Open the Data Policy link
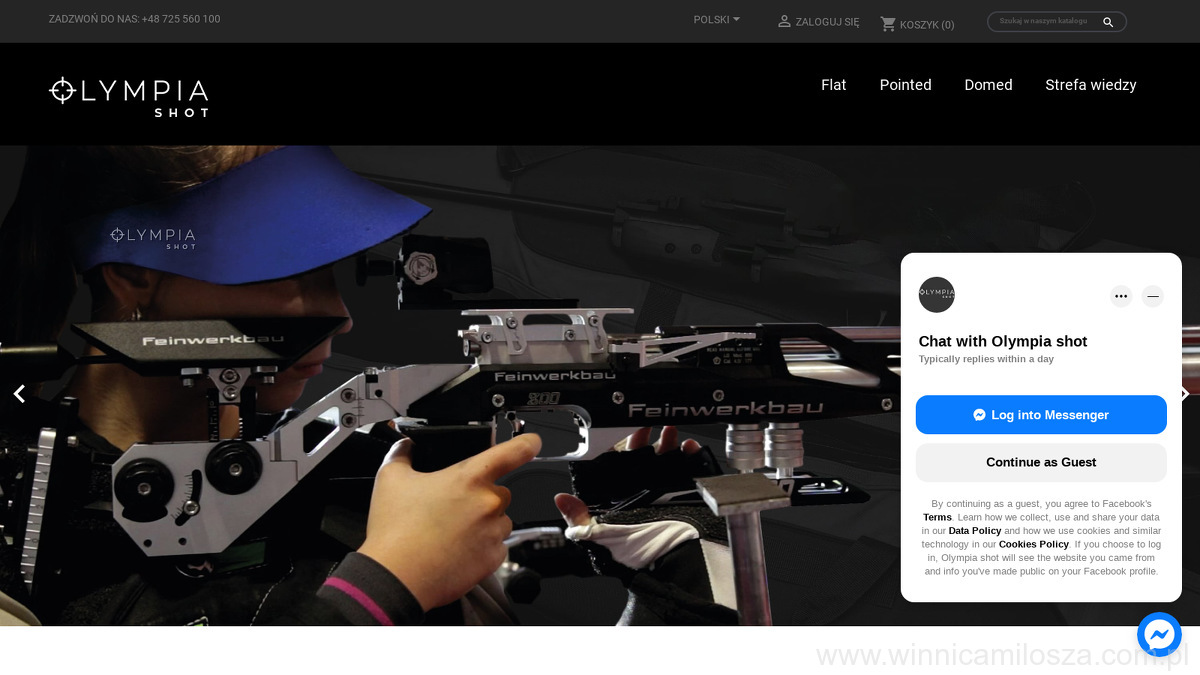Screen dimensions: 1200x675 (974, 531)
